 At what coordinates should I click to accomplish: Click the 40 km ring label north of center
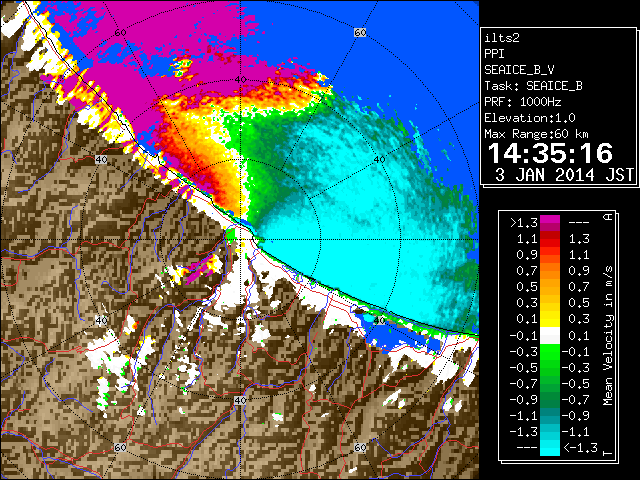(240, 79)
